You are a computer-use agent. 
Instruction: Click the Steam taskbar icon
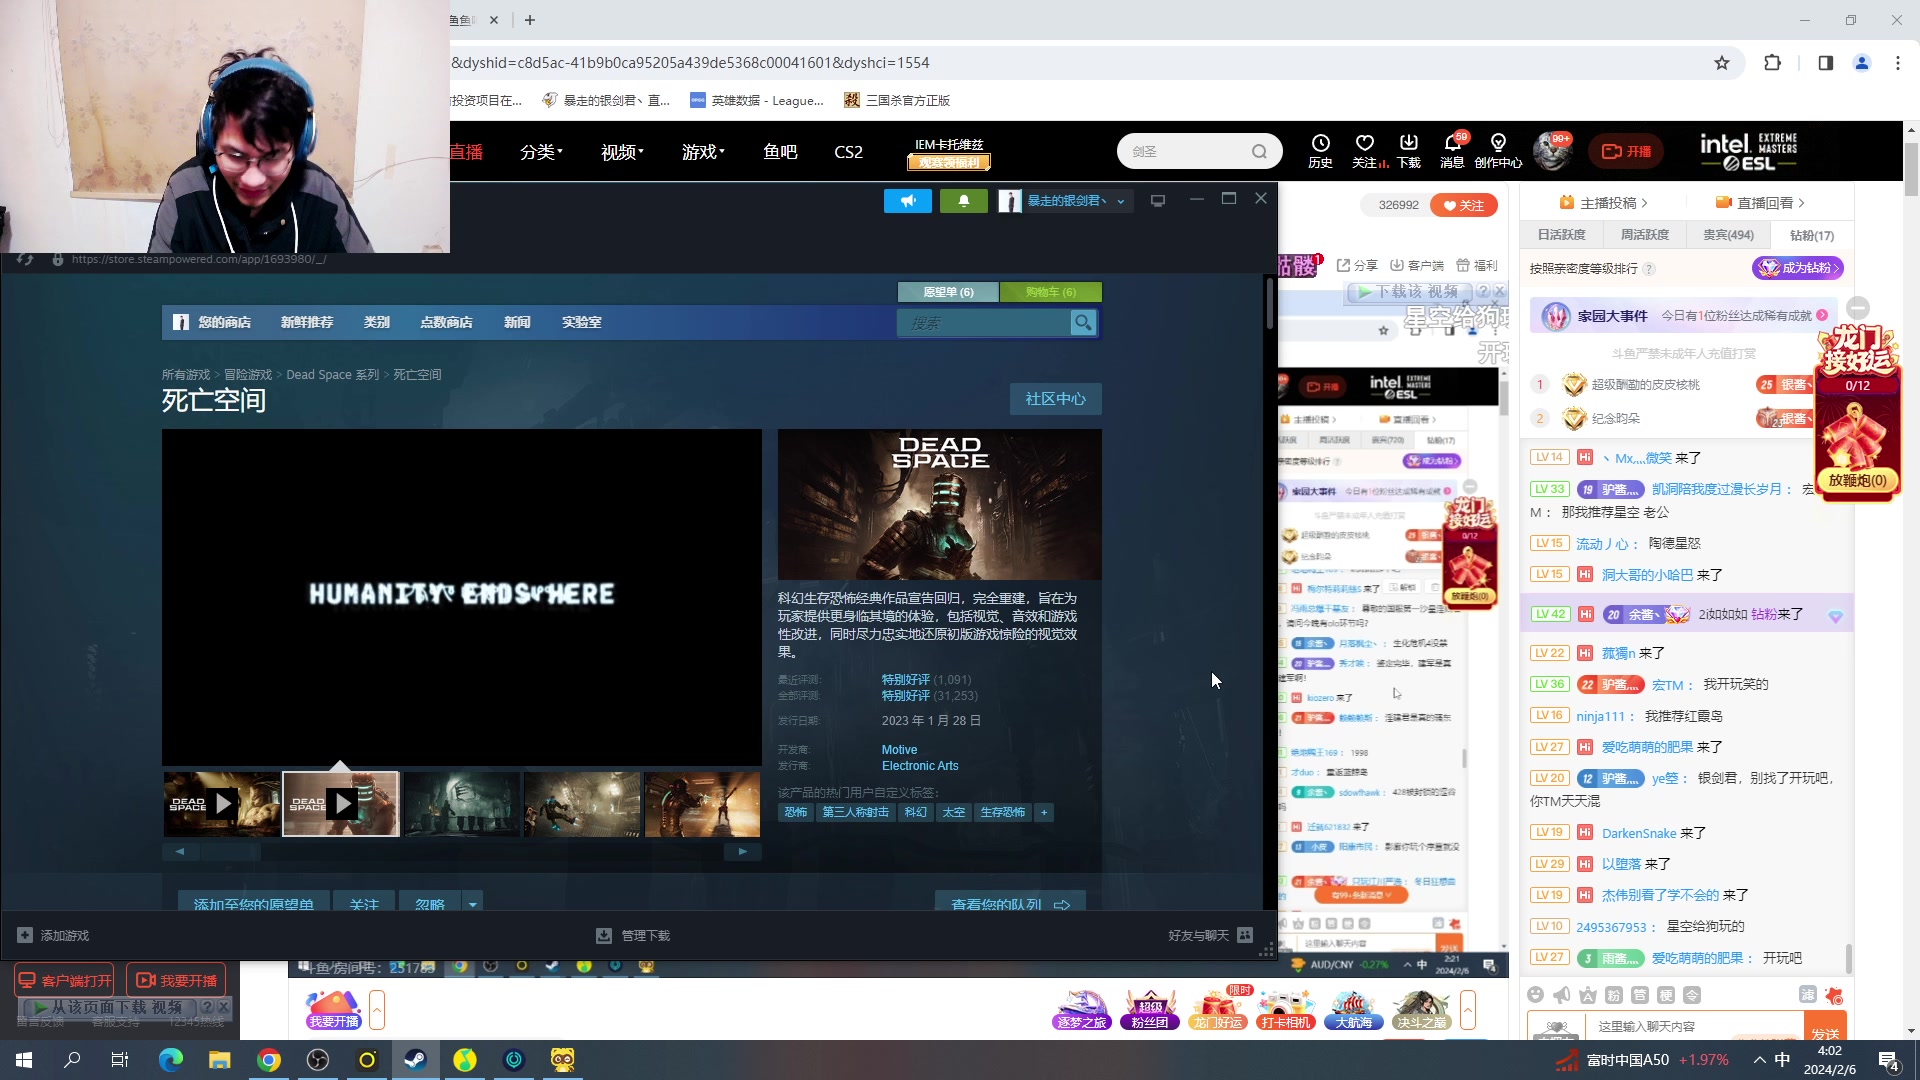(x=415, y=1060)
